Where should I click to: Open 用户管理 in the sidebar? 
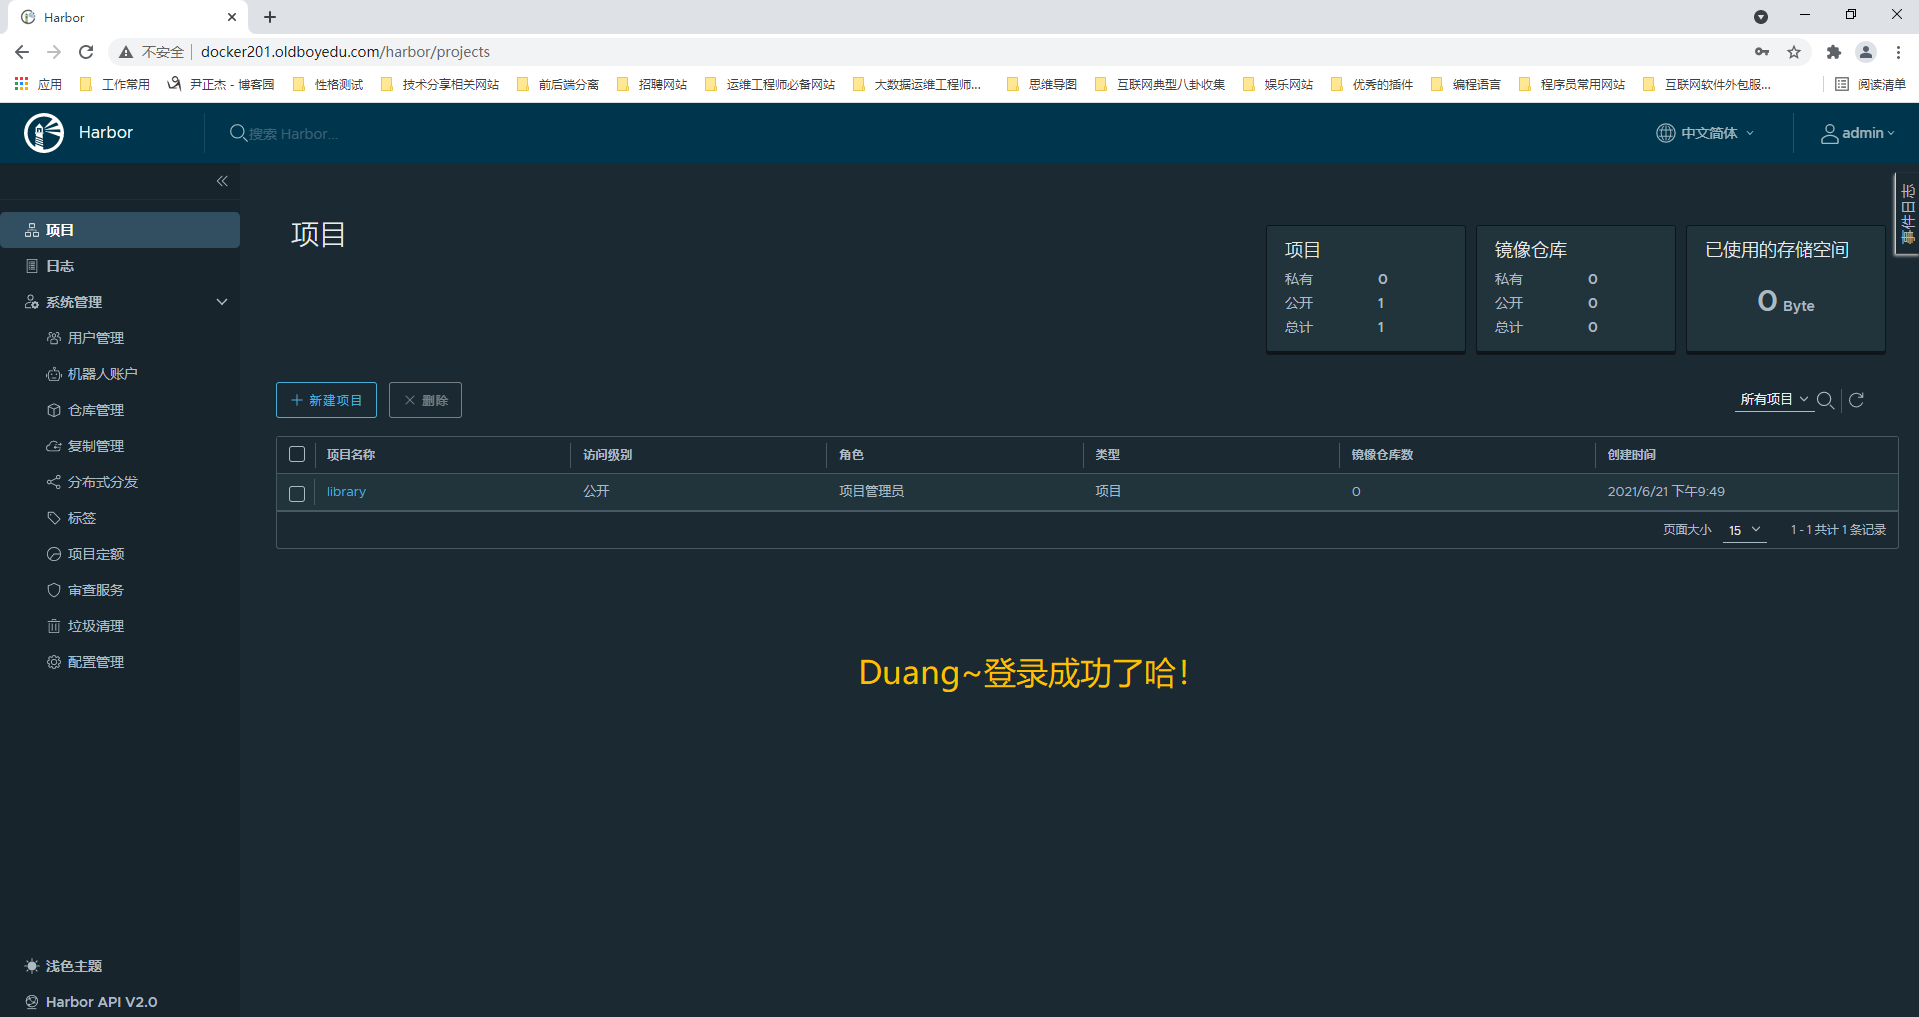pos(95,338)
